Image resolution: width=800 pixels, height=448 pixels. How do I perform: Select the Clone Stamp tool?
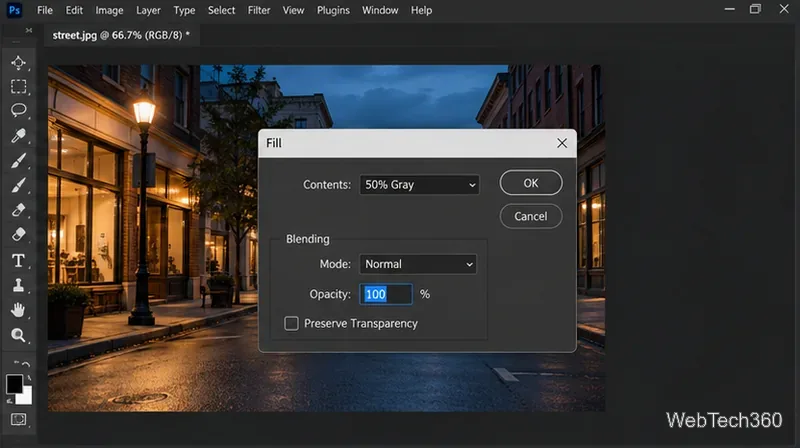point(18,285)
